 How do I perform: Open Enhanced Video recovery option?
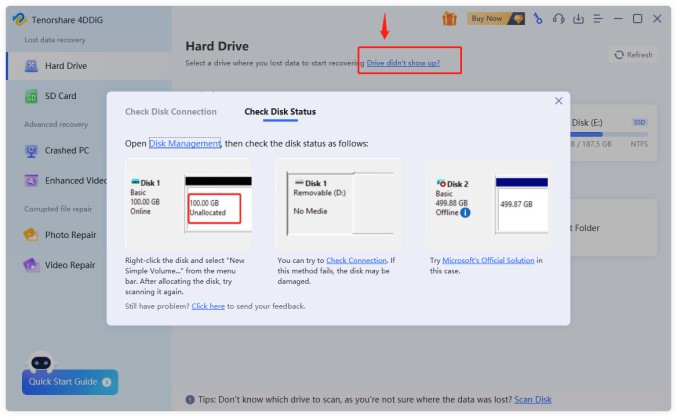pyautogui.click(x=66, y=180)
